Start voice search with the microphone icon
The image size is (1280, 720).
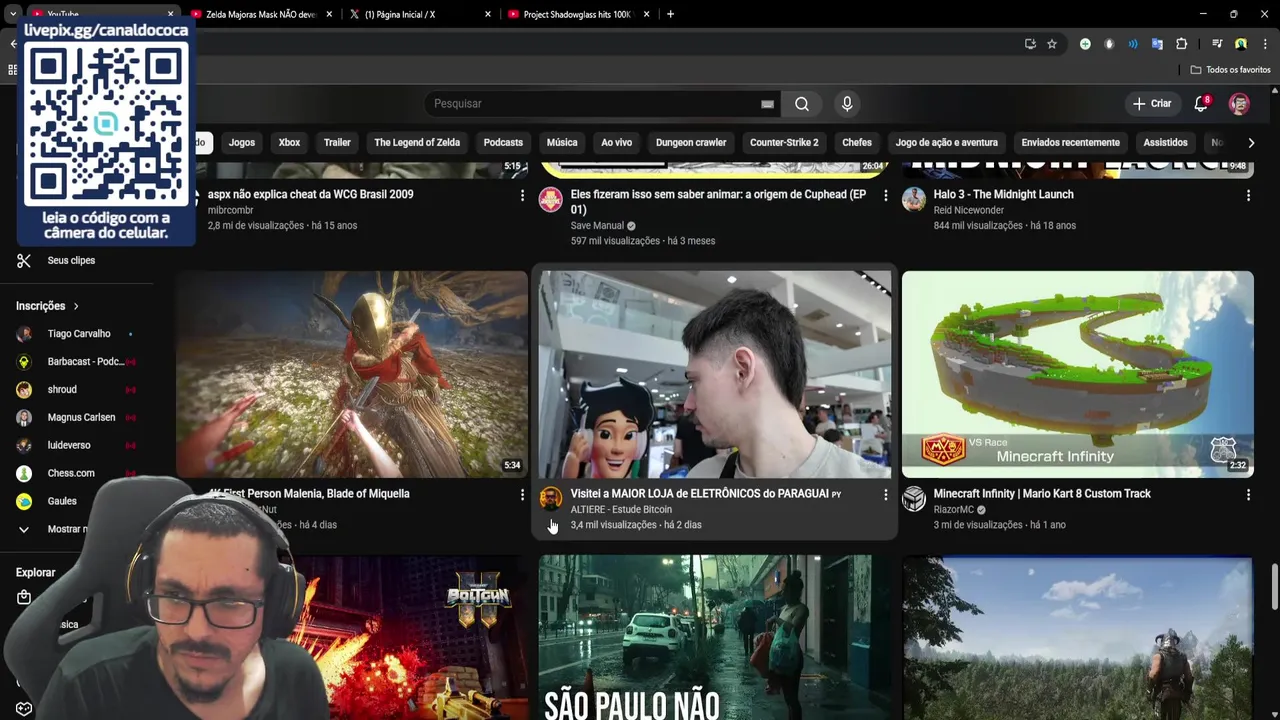(847, 104)
